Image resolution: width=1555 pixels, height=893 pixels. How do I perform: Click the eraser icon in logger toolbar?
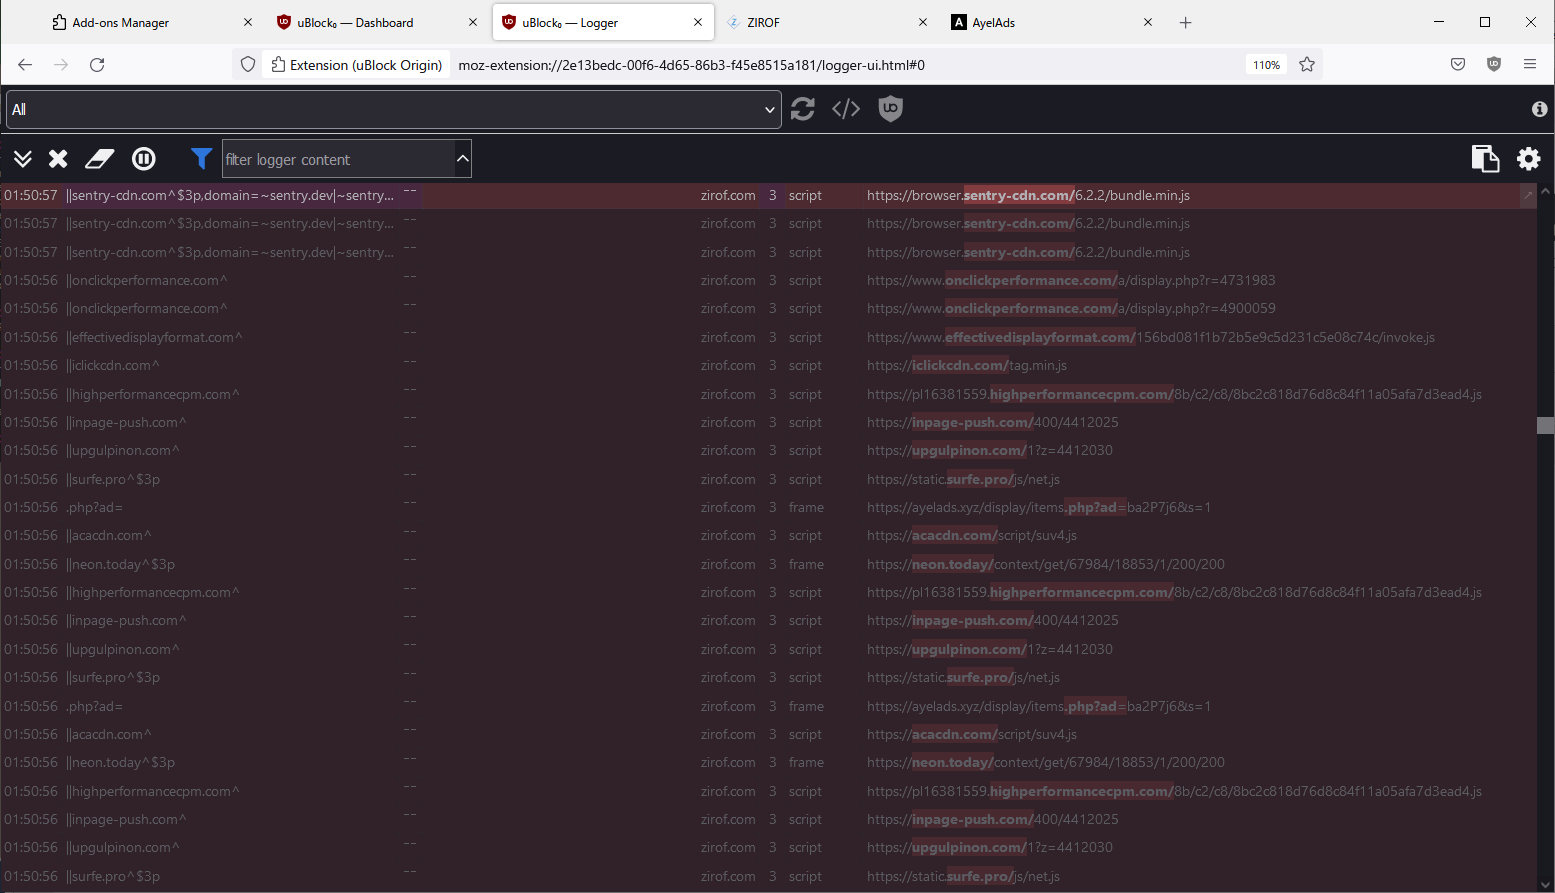pyautogui.click(x=100, y=159)
